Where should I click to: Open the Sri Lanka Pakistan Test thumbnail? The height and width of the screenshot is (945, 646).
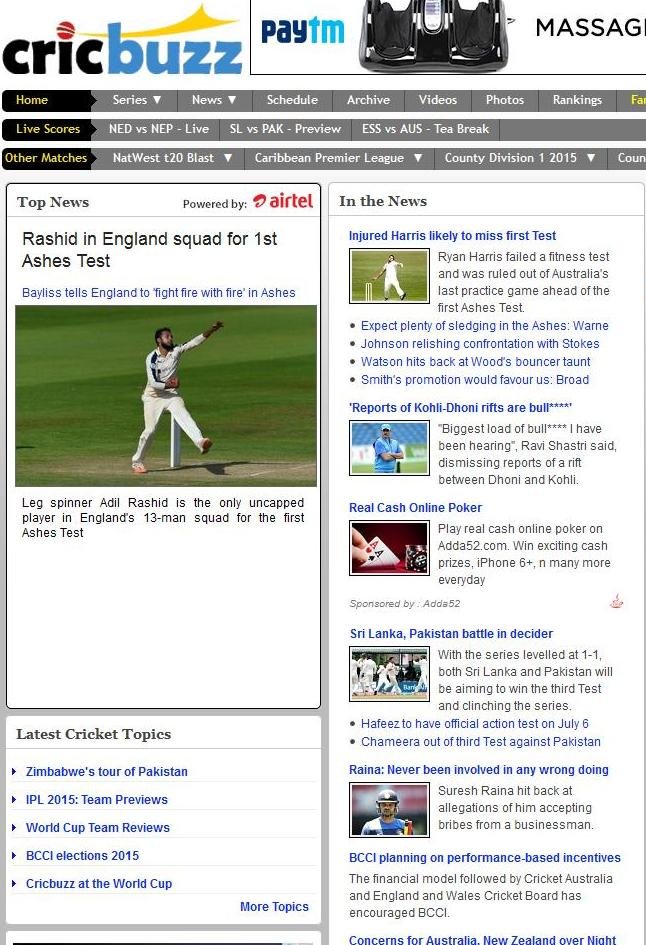389,673
